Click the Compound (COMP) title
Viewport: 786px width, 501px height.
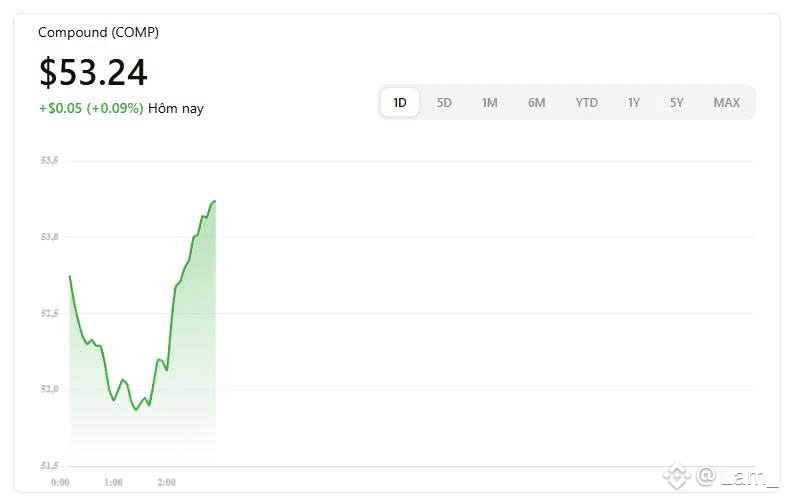pos(98,32)
